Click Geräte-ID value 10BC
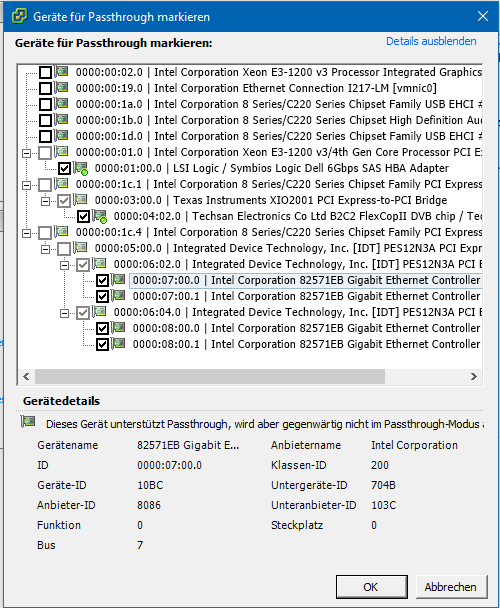The width and height of the screenshot is (500, 608). tap(150, 485)
